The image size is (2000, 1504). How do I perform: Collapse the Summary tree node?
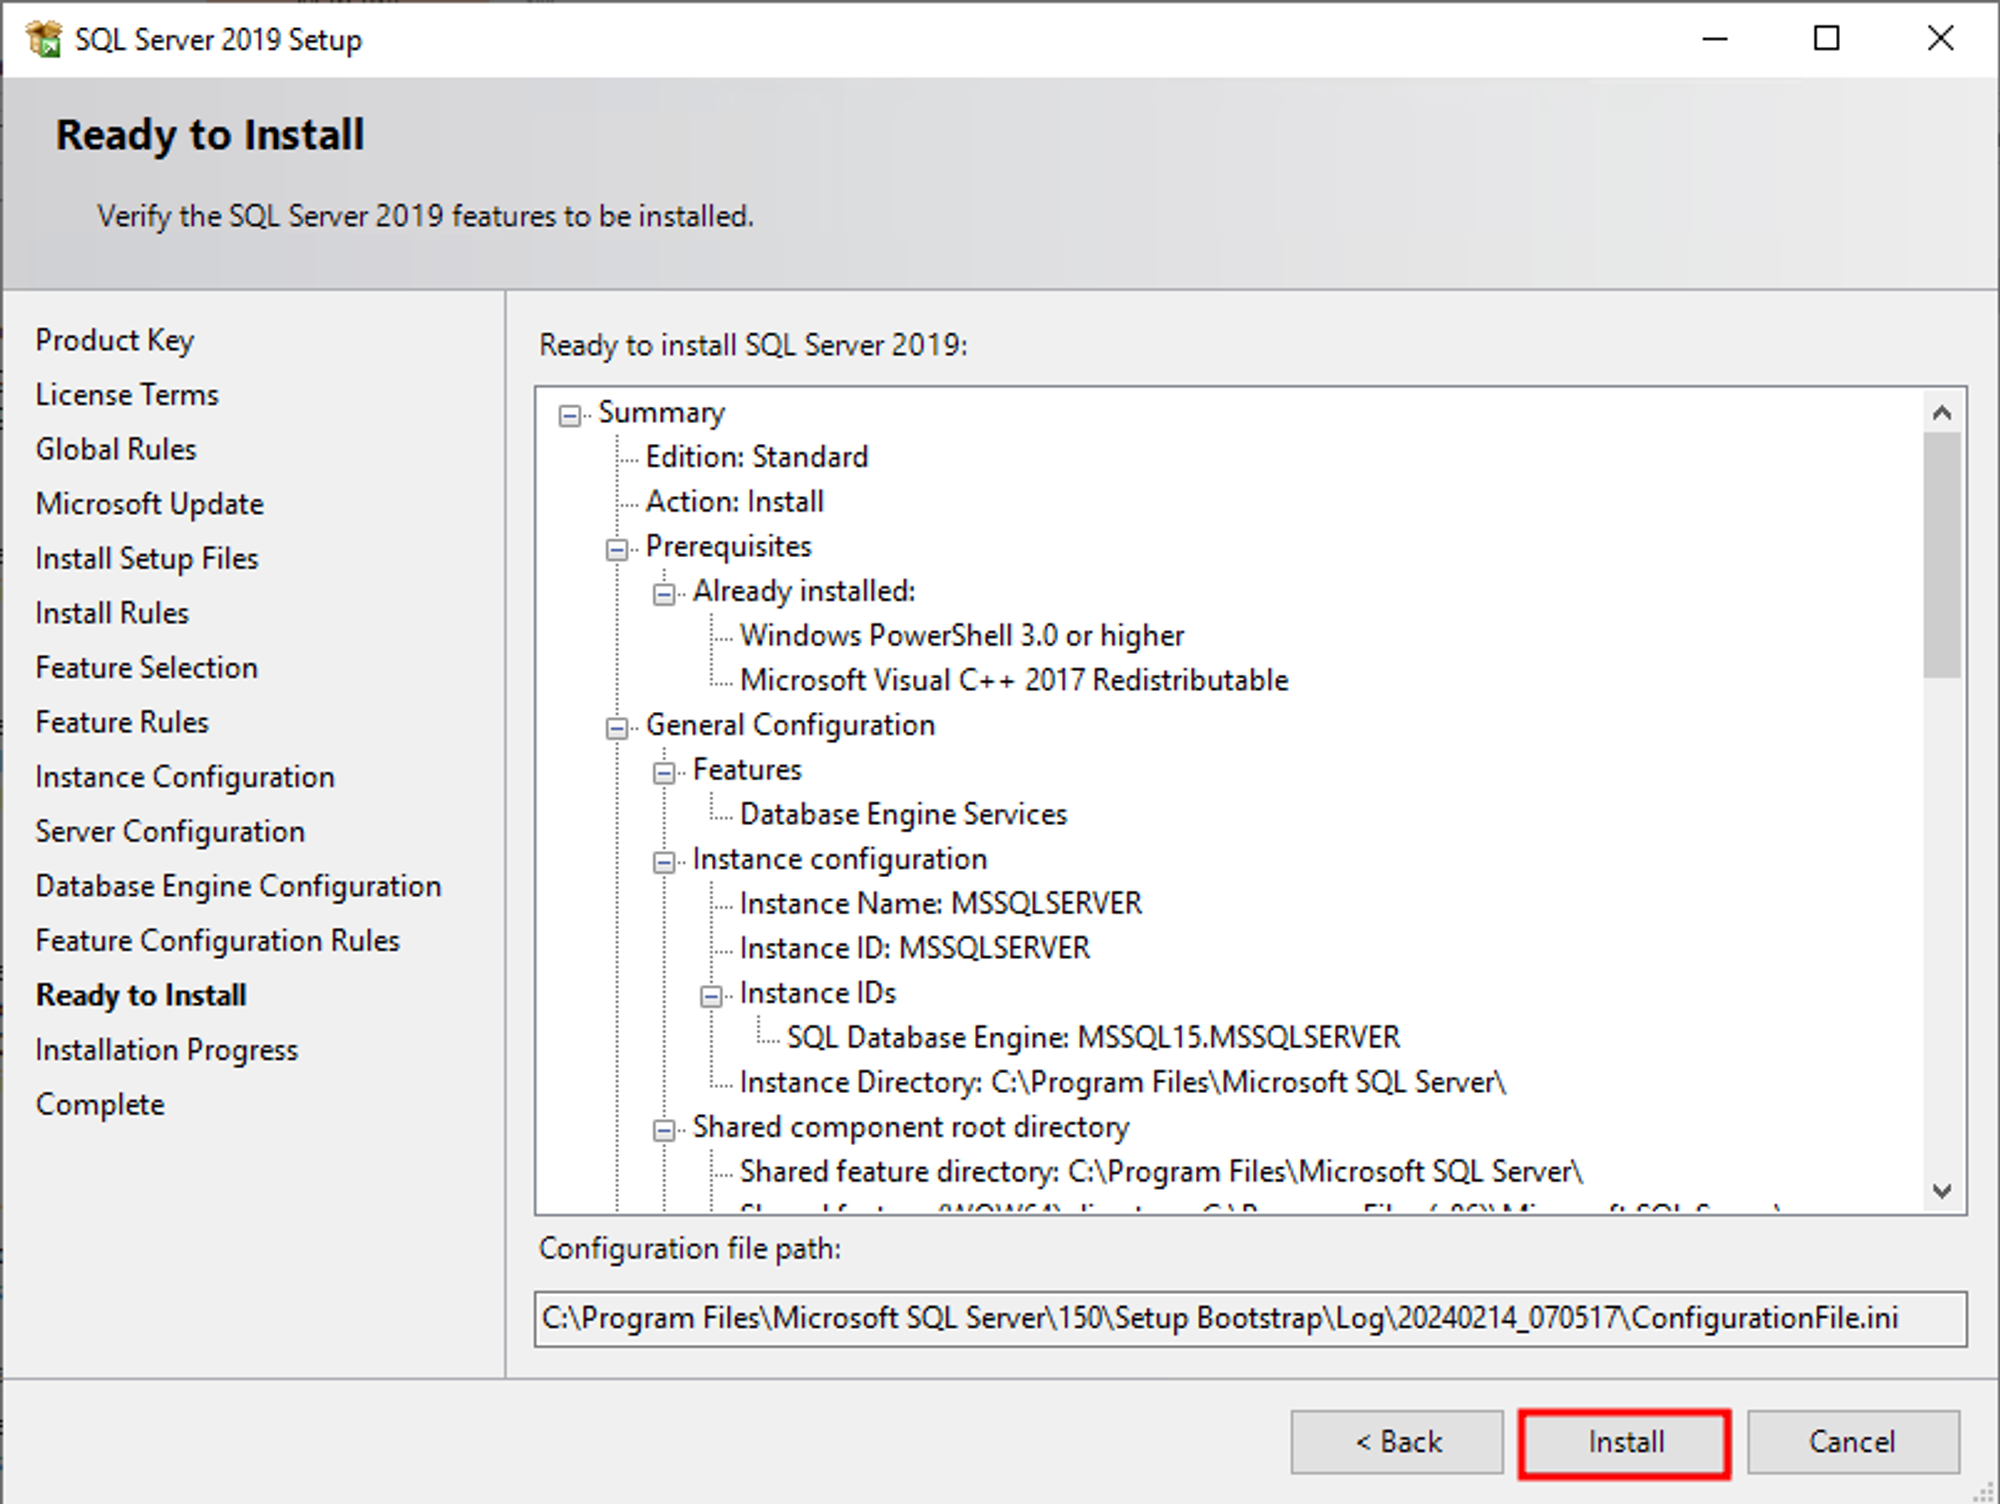[x=568, y=413]
